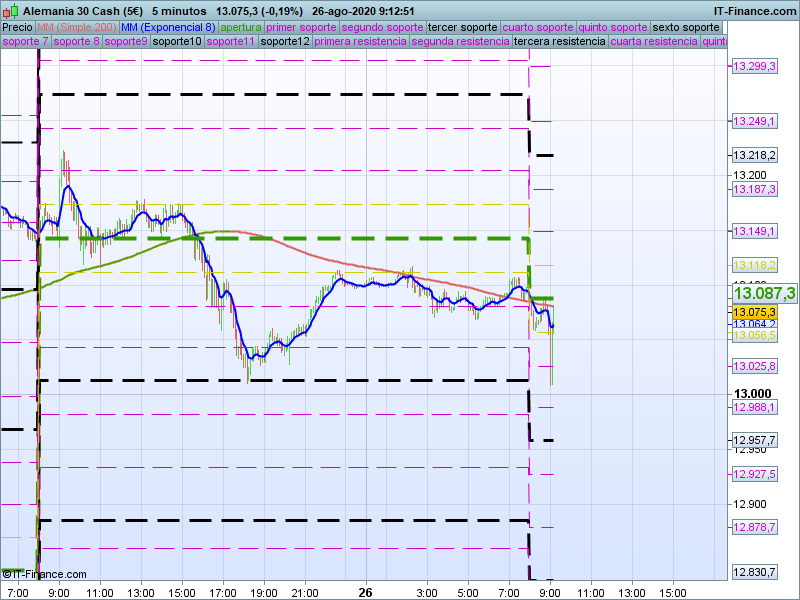The height and width of the screenshot is (600, 800).
Task: Select the apertura indicator label
Action: [241, 27]
